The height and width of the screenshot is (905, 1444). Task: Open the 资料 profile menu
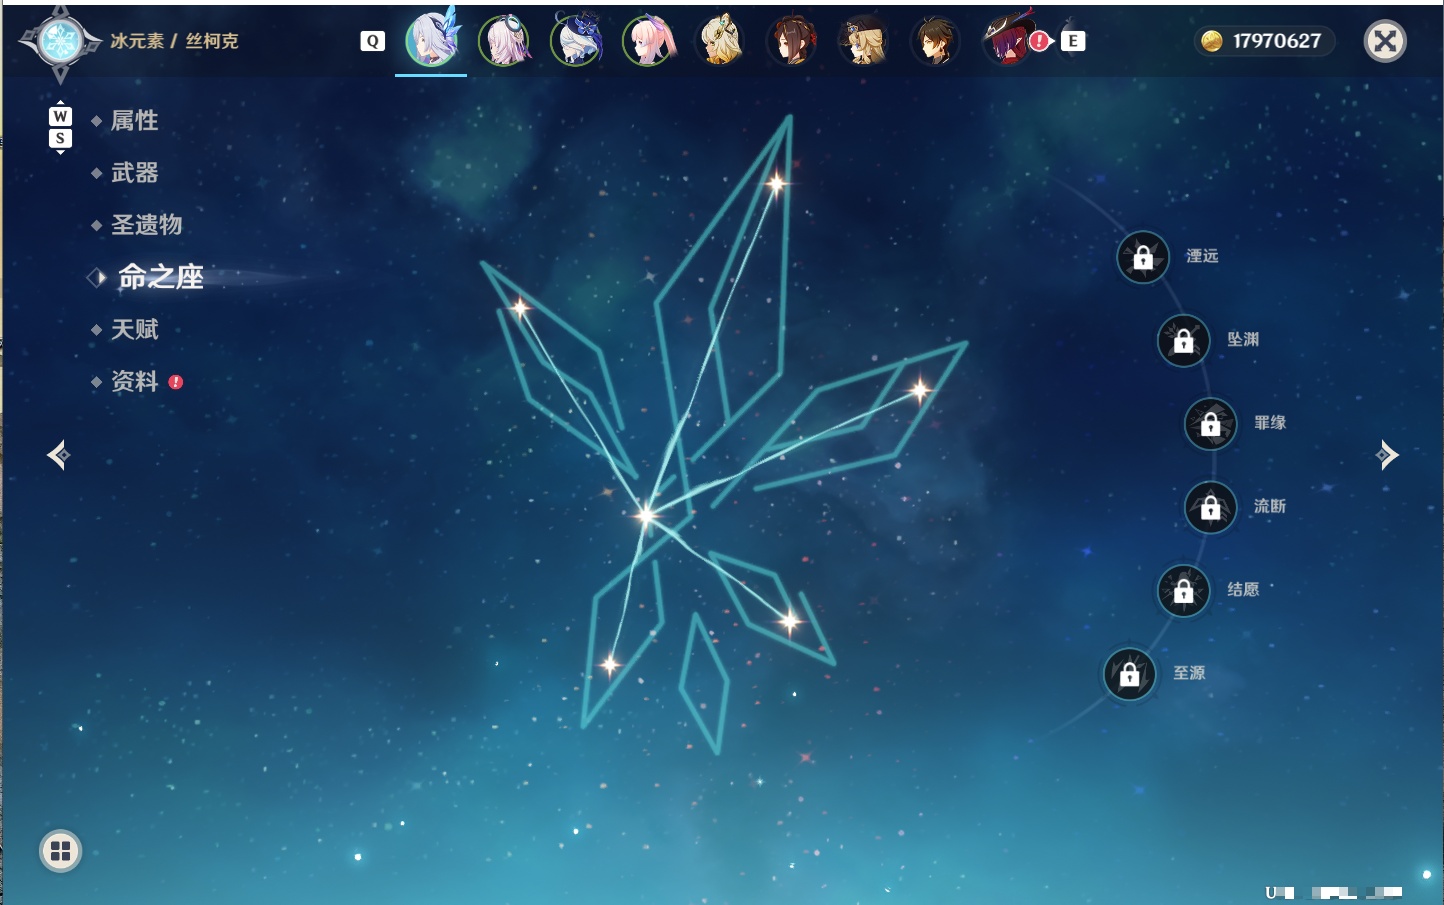coord(134,381)
